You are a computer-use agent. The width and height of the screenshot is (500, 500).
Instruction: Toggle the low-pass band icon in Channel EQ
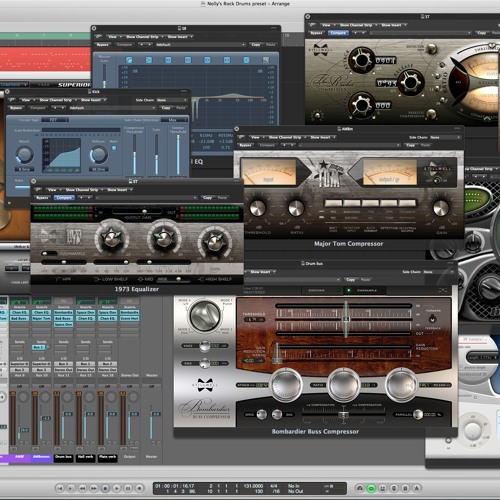(x=266, y=60)
